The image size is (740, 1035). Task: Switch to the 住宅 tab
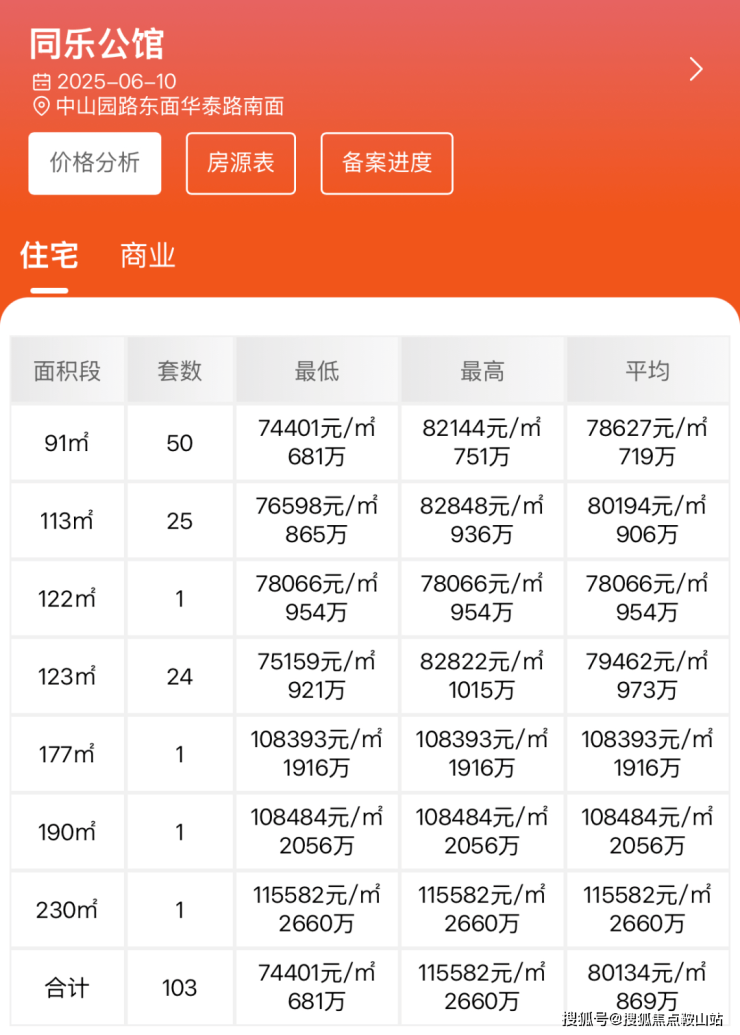point(49,256)
